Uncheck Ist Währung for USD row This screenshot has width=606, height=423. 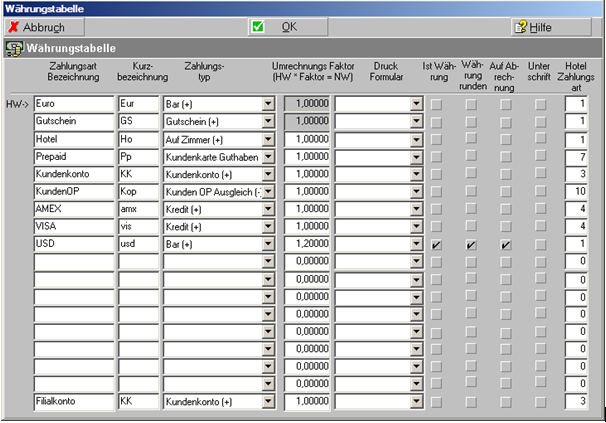[436, 245]
